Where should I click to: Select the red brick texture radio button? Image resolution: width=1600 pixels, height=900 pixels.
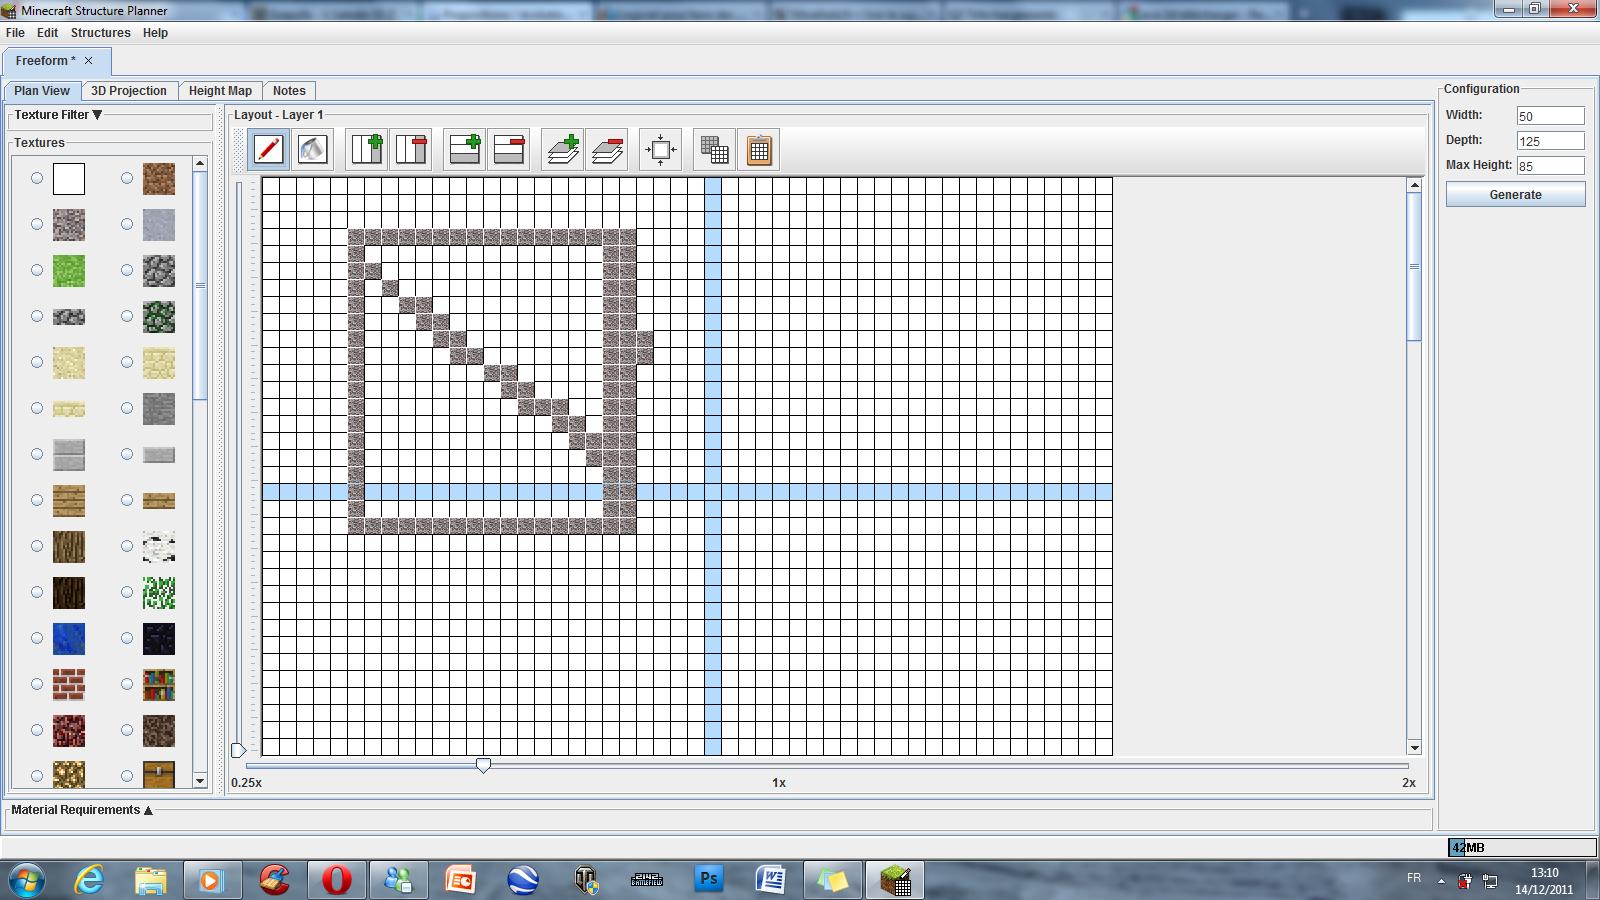(37, 684)
